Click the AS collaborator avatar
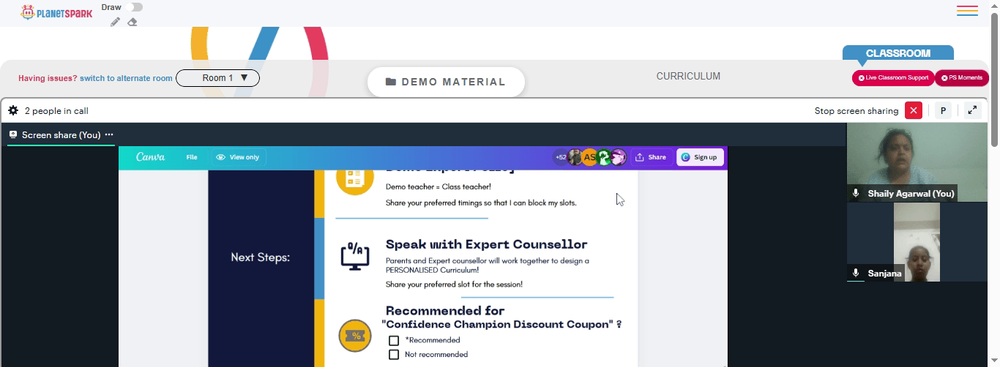Image resolution: width=1000 pixels, height=367 pixels. [x=590, y=157]
